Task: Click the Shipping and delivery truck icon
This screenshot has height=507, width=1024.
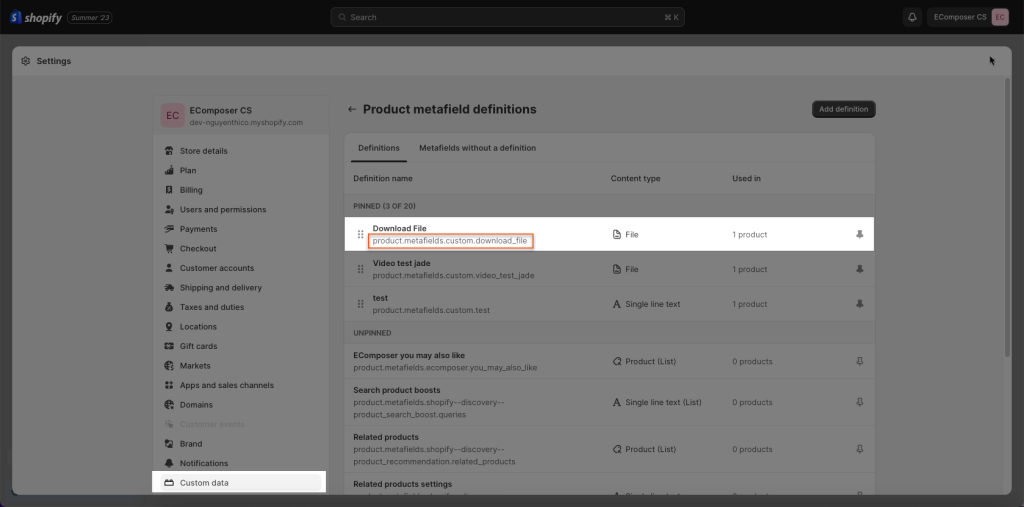Action: (x=169, y=287)
